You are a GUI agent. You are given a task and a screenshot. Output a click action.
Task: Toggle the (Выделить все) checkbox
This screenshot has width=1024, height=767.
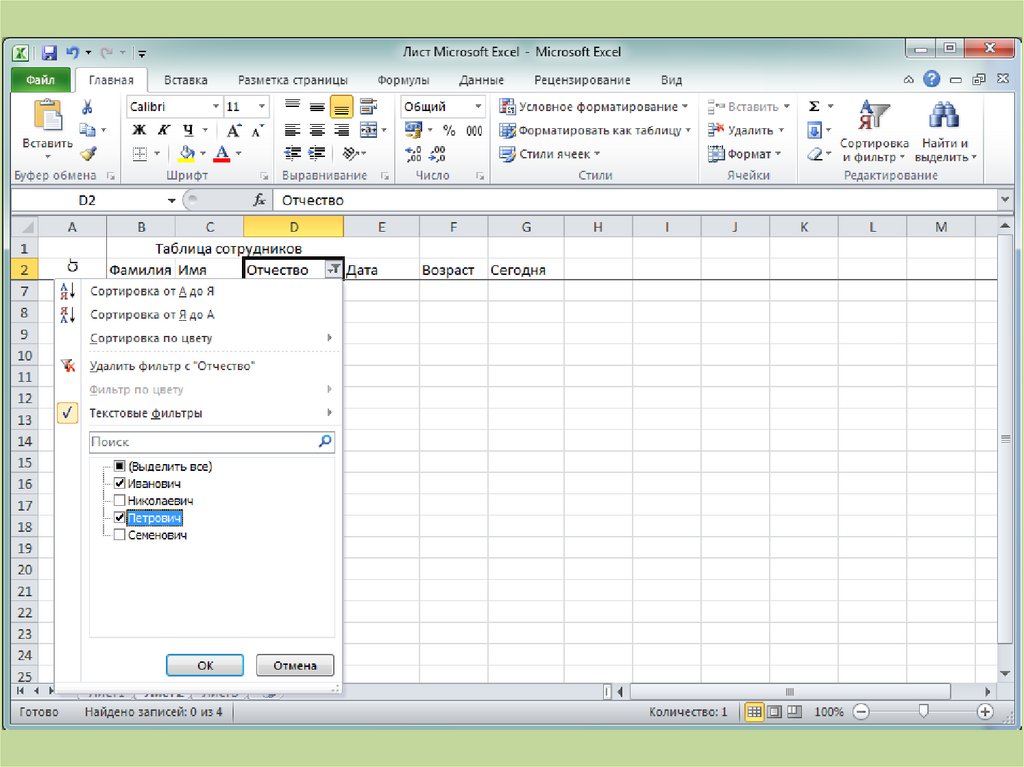click(x=120, y=466)
